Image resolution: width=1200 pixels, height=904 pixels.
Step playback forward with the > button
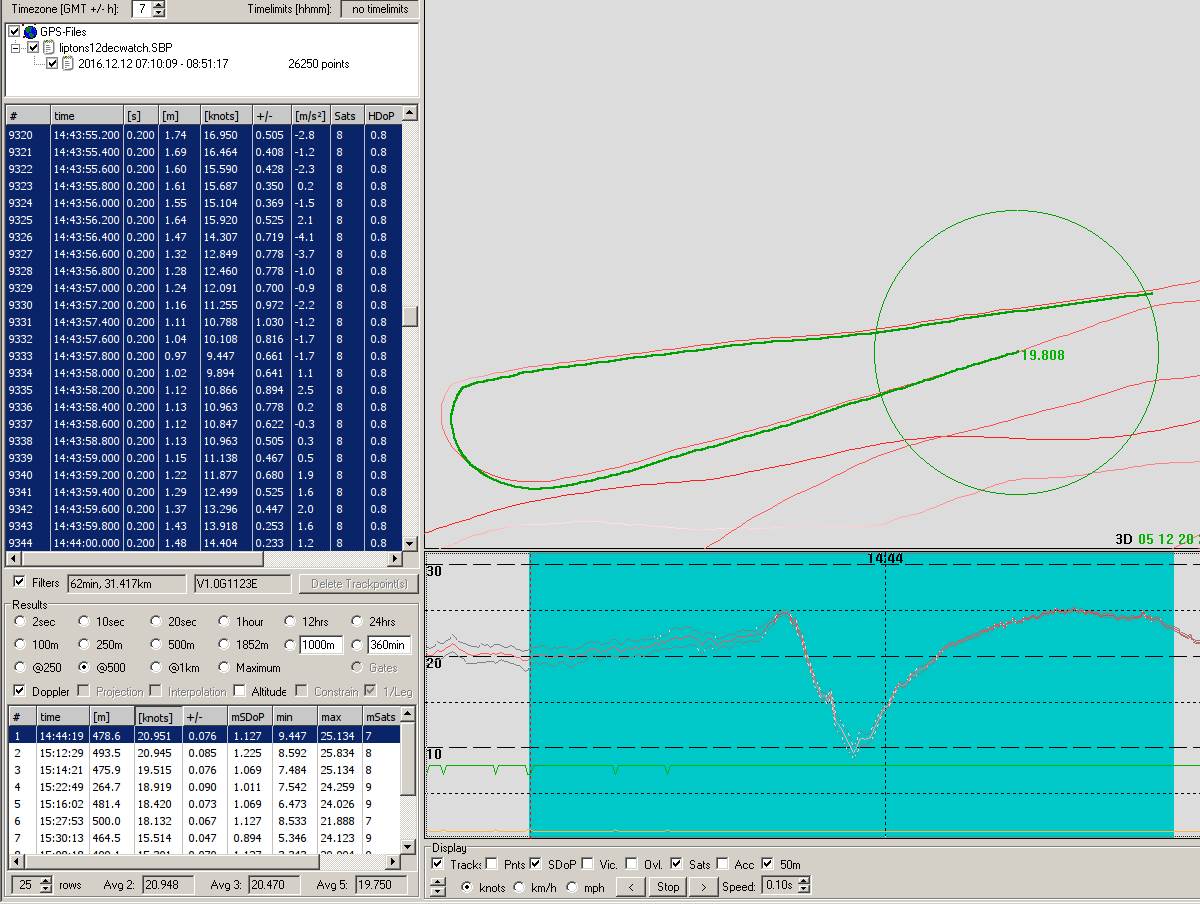tap(704, 886)
